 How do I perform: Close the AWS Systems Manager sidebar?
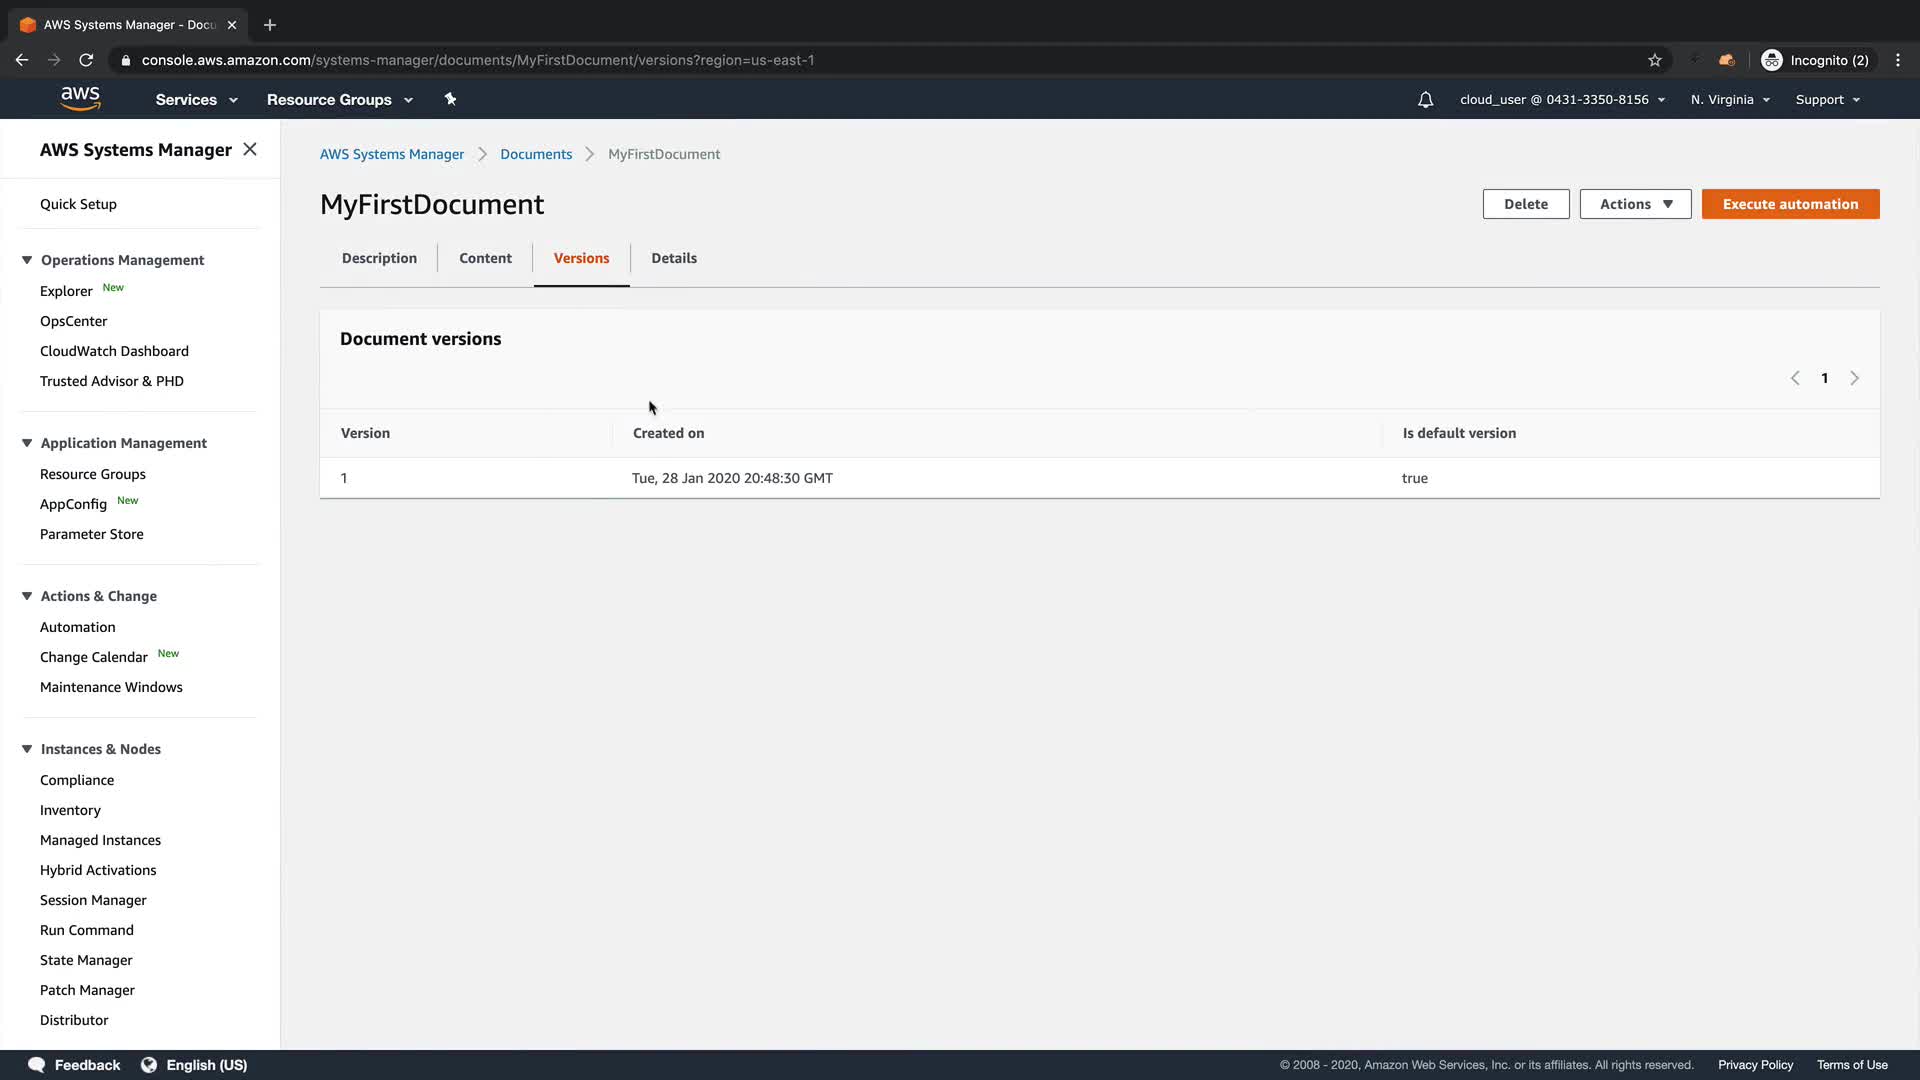pyautogui.click(x=250, y=149)
